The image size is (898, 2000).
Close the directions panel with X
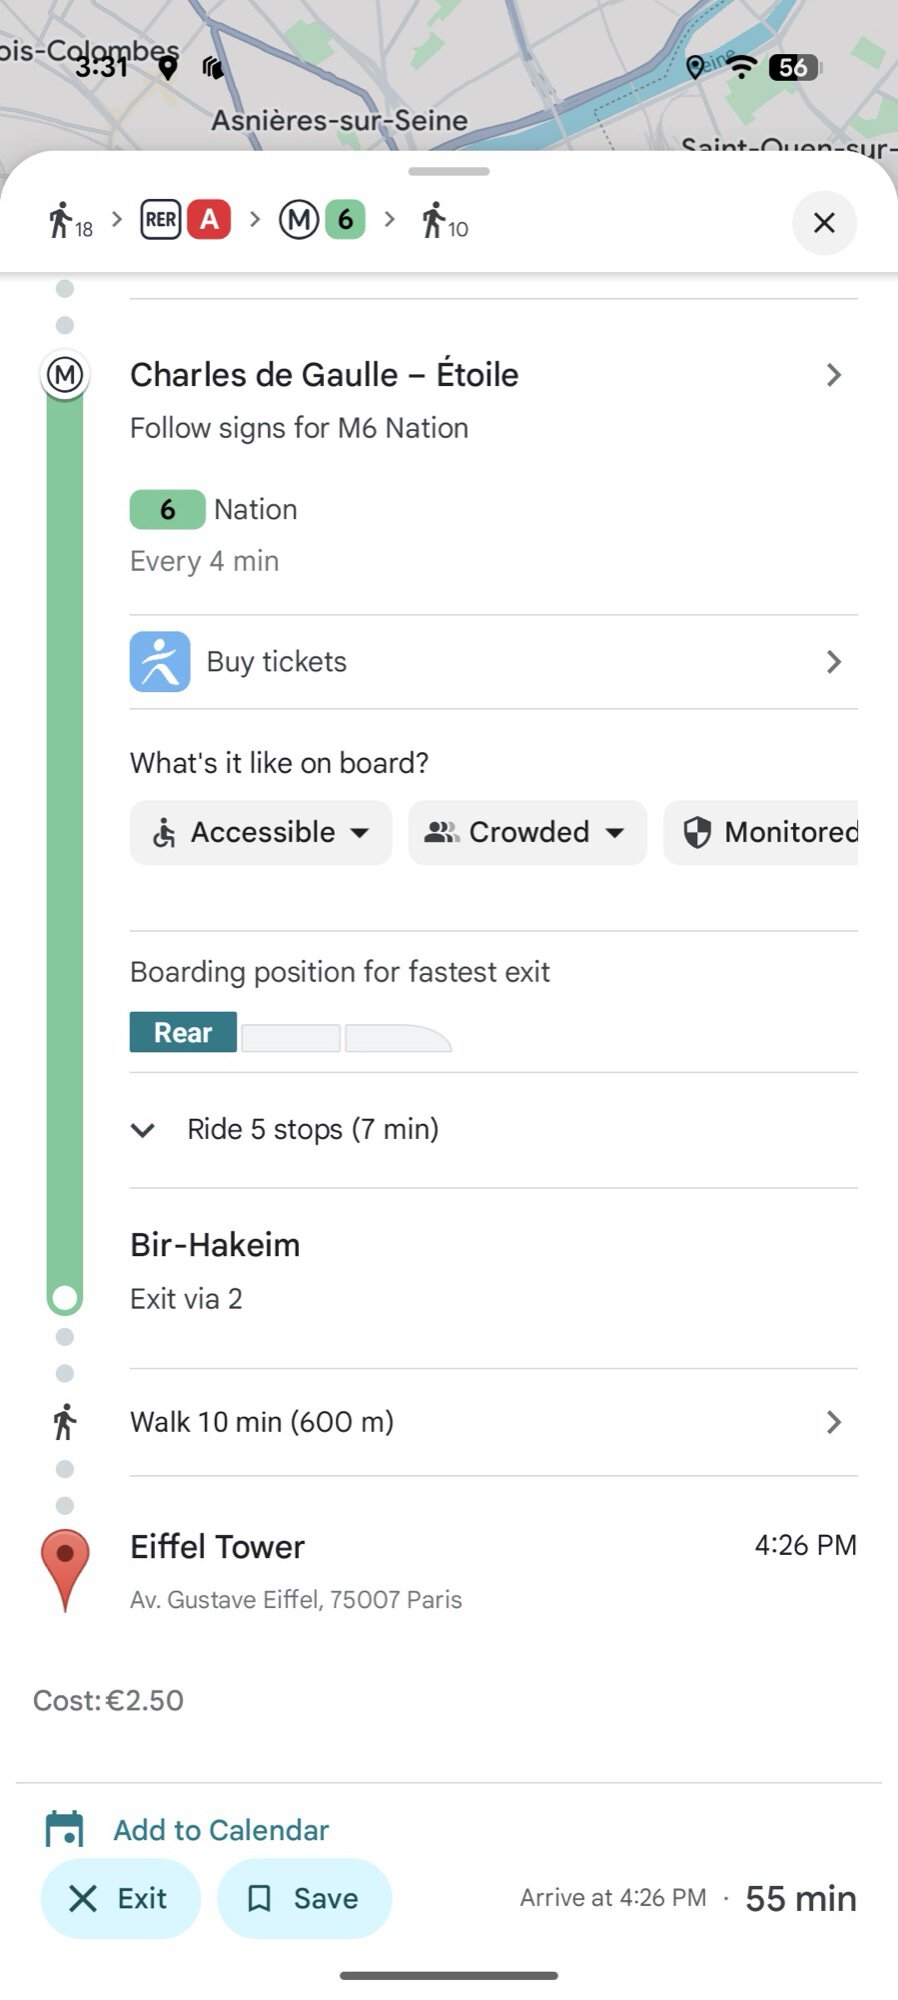tap(824, 223)
